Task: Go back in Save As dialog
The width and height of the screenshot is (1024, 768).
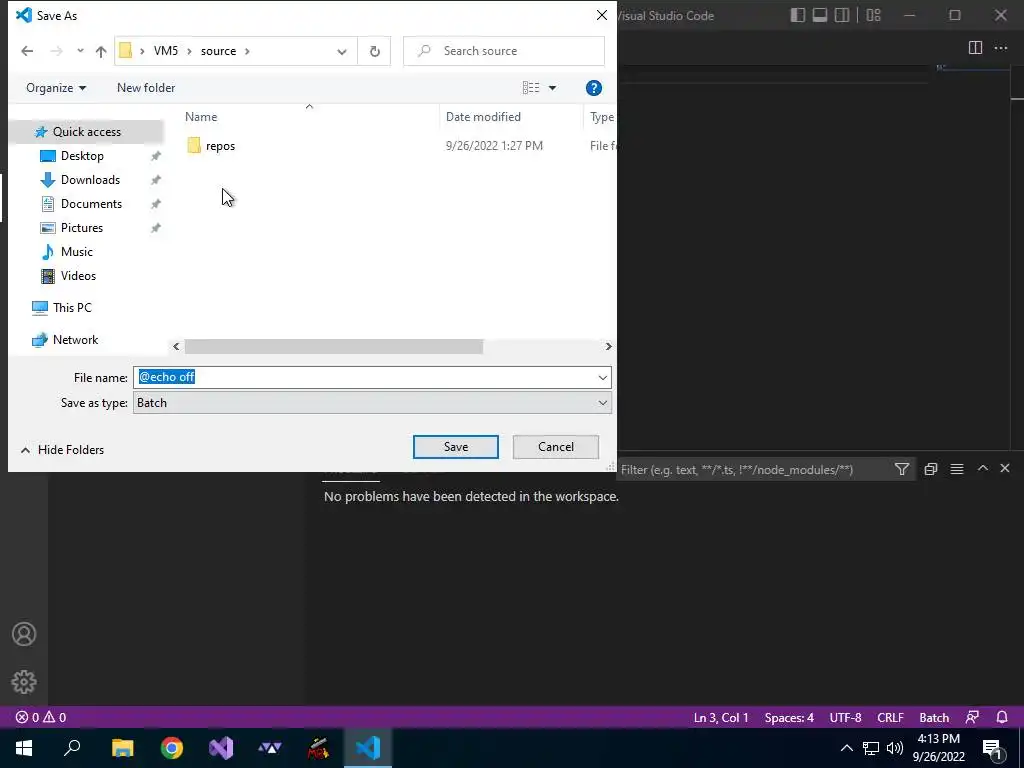Action: click(x=27, y=51)
